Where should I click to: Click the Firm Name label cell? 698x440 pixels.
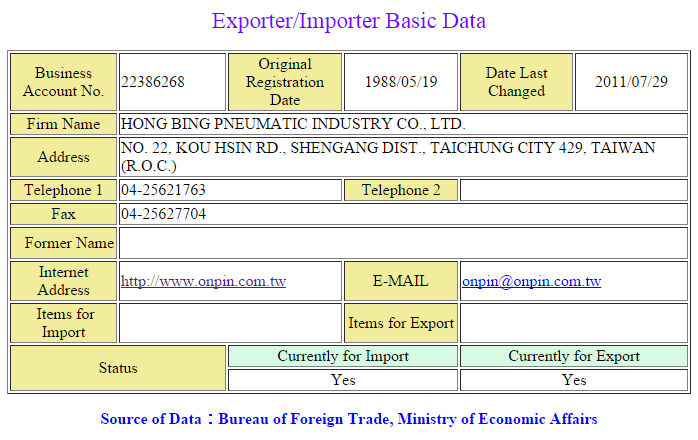click(x=63, y=124)
